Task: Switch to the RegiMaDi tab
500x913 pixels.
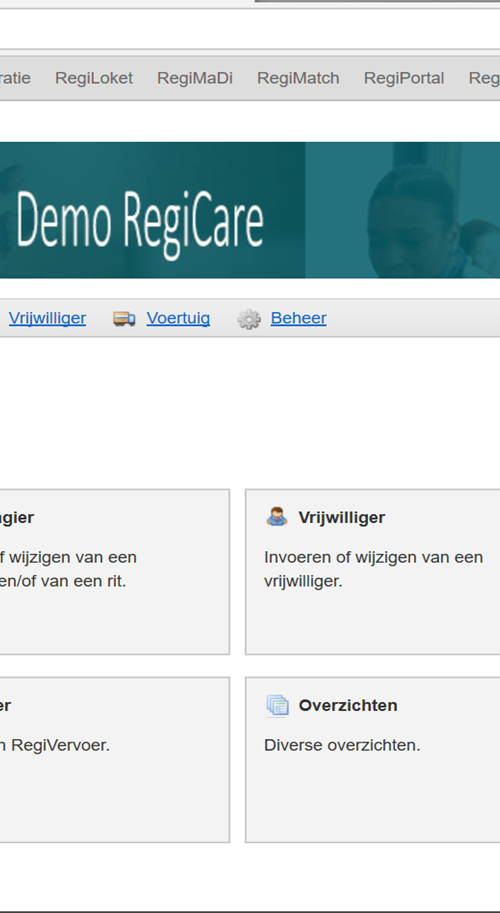Action: (x=195, y=78)
